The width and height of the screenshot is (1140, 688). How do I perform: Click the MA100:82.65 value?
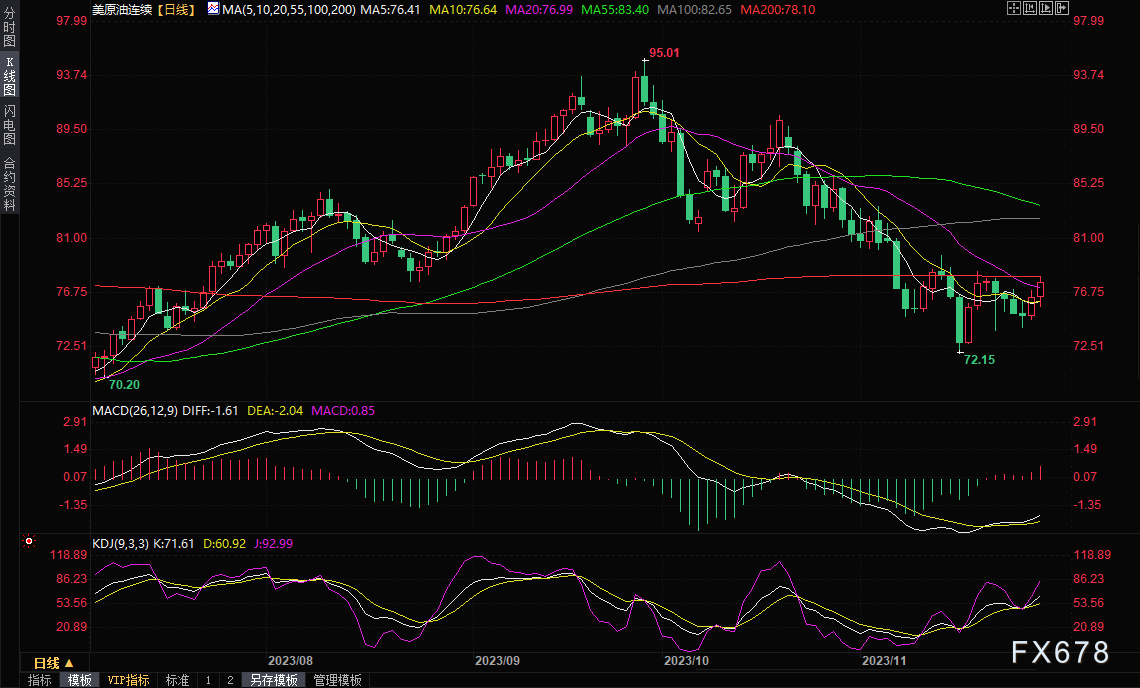point(694,9)
